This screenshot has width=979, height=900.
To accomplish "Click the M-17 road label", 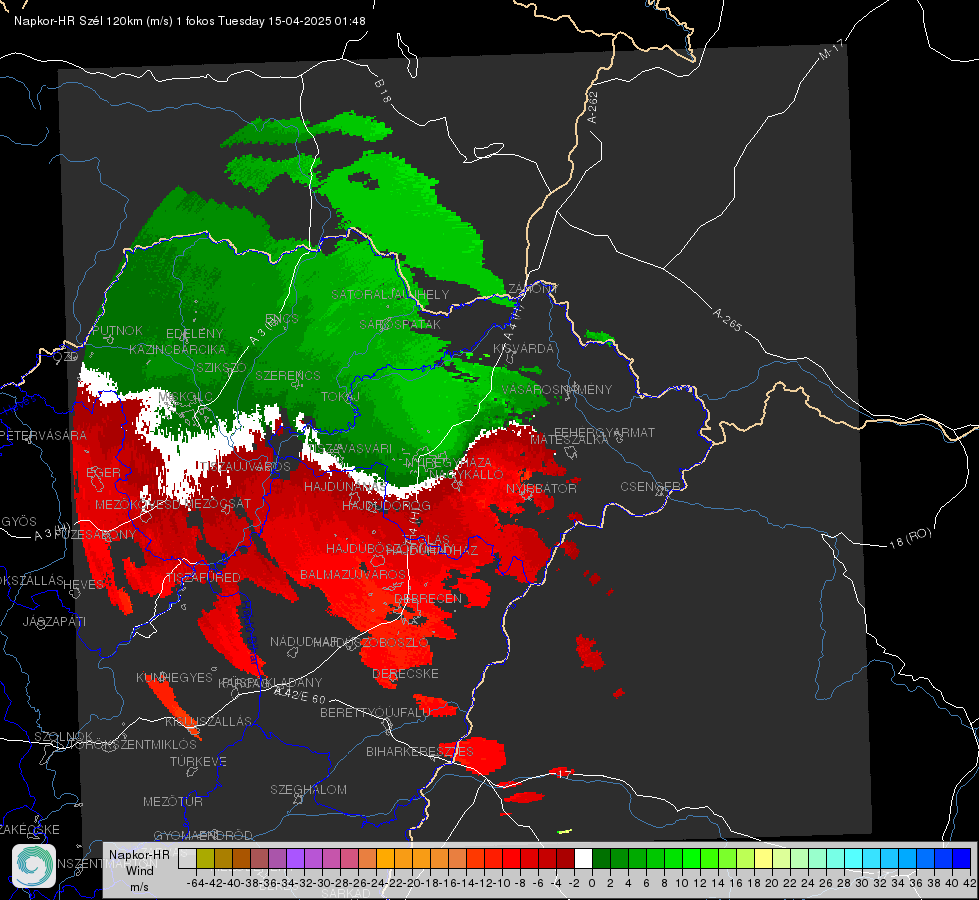I will [x=832, y=49].
